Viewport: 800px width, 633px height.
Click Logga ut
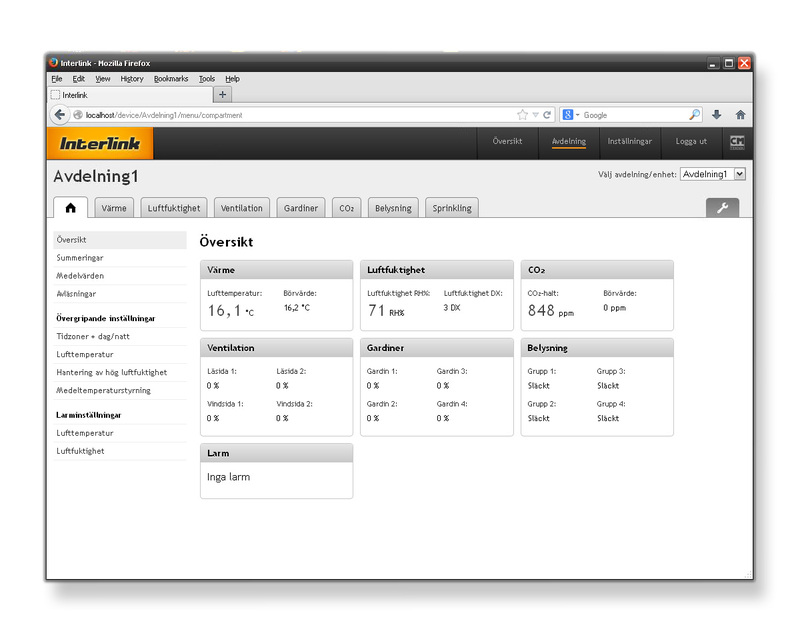691,141
